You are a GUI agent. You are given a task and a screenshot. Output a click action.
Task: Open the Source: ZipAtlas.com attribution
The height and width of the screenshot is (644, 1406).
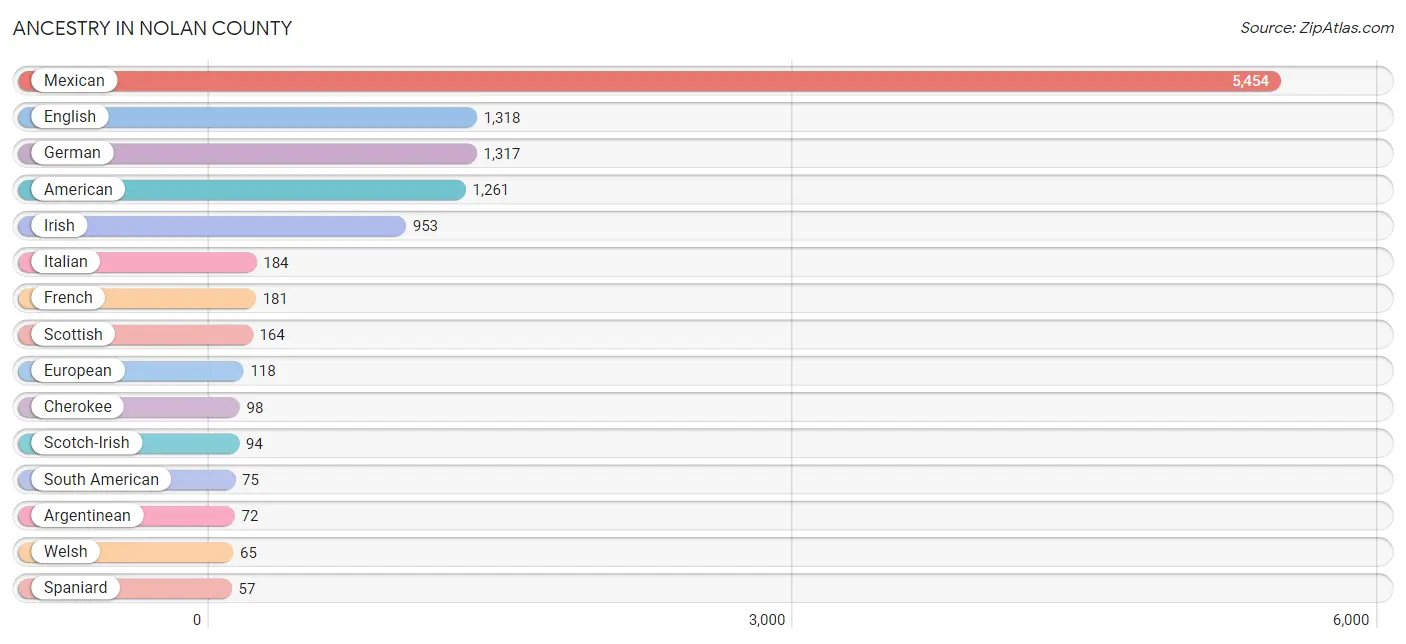(1317, 28)
